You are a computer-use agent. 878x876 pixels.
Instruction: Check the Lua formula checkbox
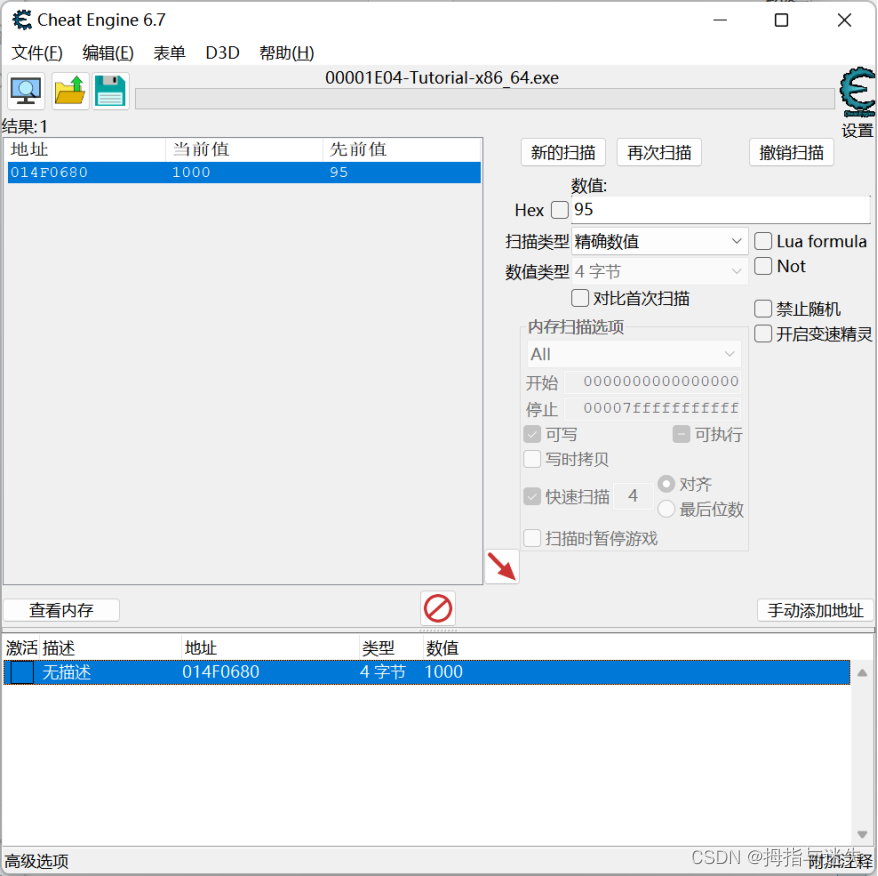click(x=764, y=240)
